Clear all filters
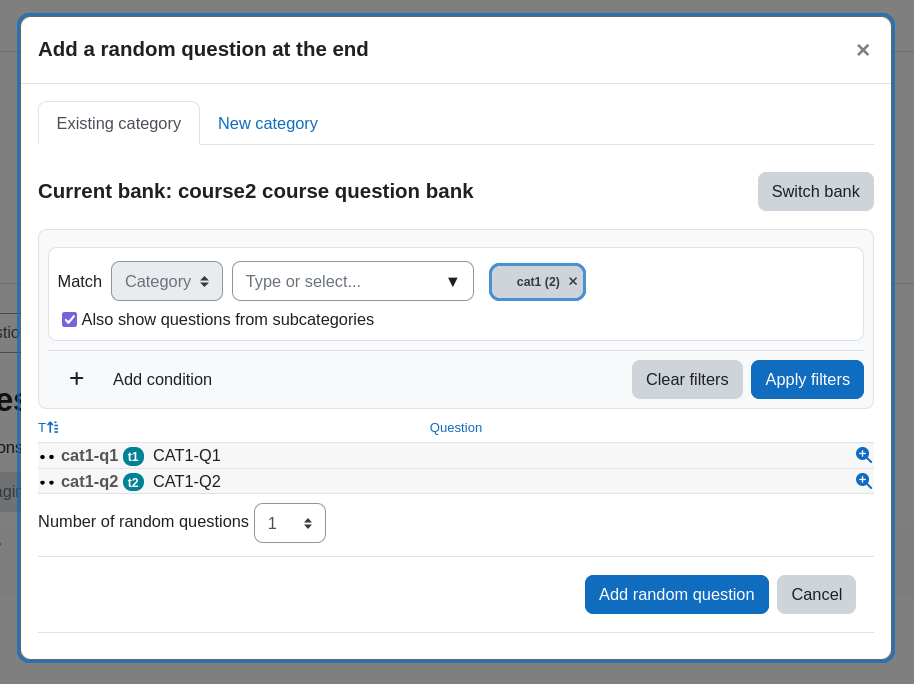This screenshot has width=914, height=684. pos(687,380)
